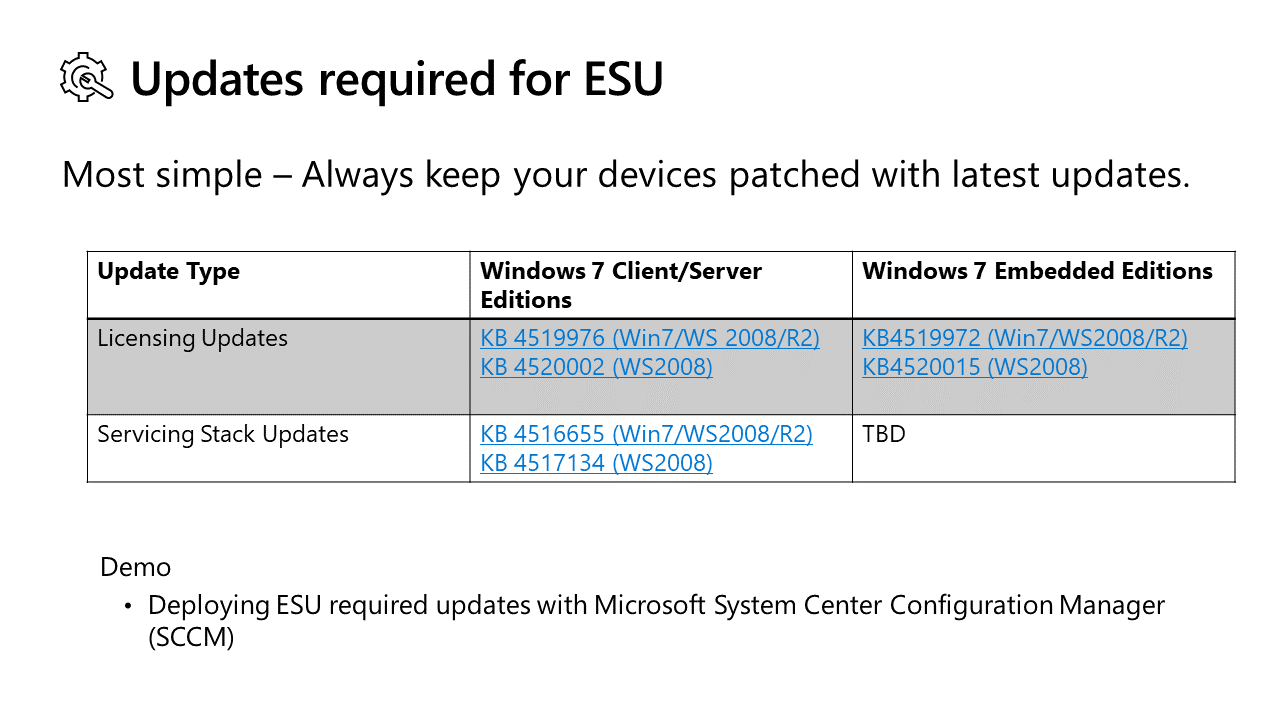Select the 'Updates required for ESU' title

pos(397,79)
